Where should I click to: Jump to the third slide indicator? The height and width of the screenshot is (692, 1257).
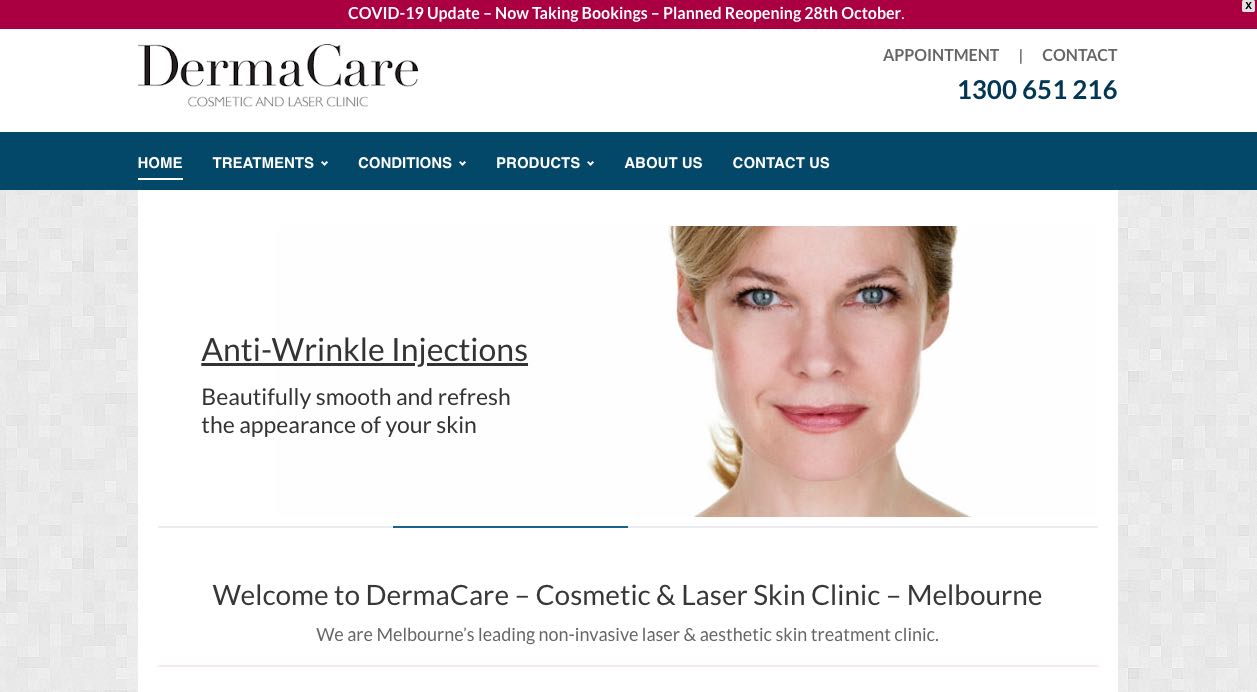click(745, 526)
